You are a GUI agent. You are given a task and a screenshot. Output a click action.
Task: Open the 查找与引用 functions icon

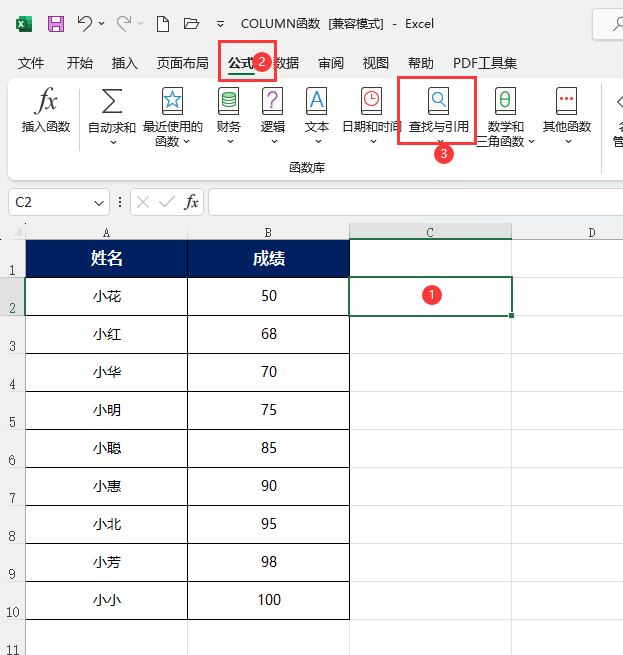[x=438, y=101]
